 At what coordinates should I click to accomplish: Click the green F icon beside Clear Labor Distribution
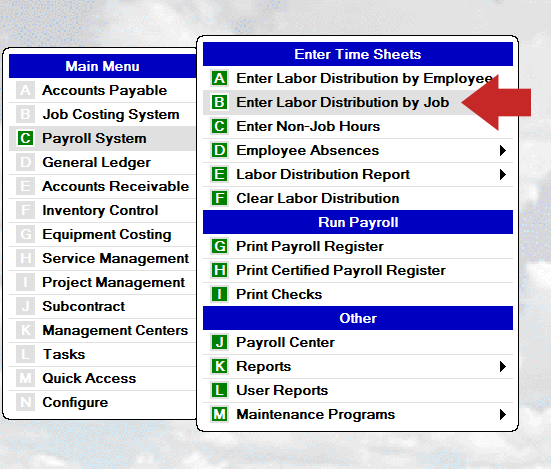point(220,198)
